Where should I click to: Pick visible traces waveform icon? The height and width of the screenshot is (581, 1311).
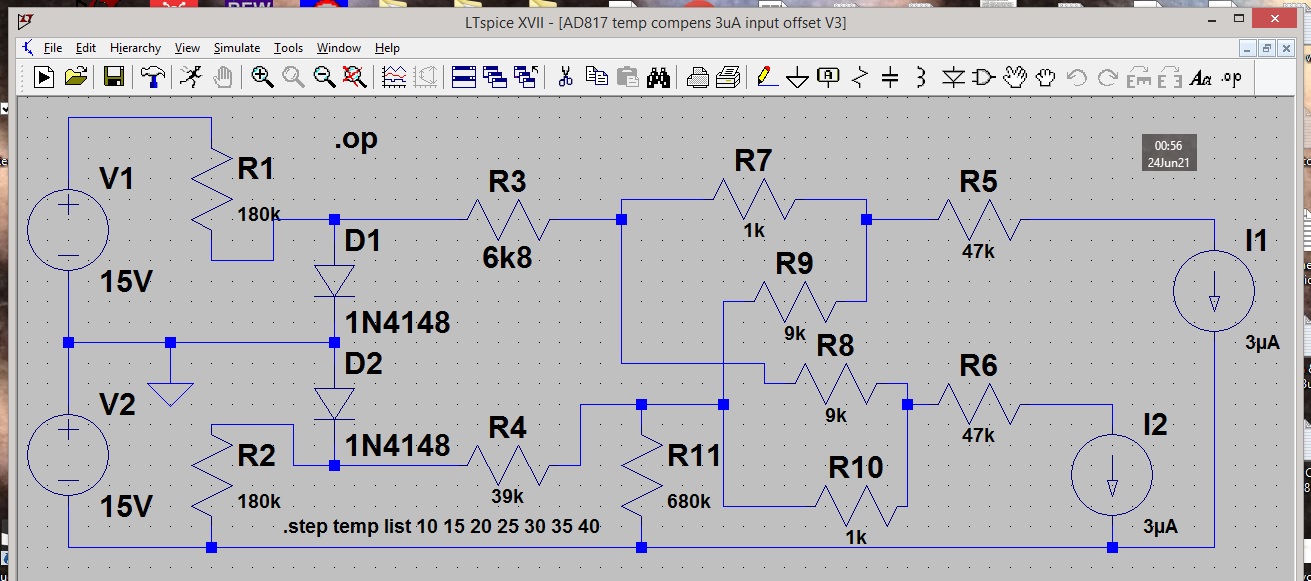tap(394, 77)
